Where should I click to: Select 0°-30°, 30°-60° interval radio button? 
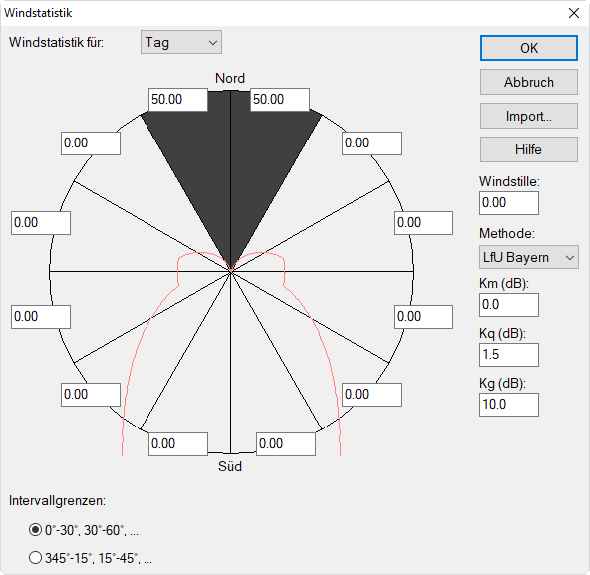tap(35, 530)
